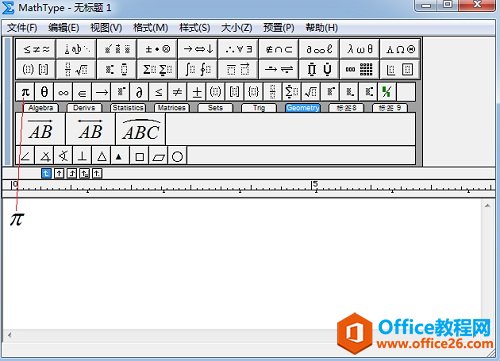
Task: Open the arrow symbols palette (→⇔↓)
Action: [x=198, y=49]
